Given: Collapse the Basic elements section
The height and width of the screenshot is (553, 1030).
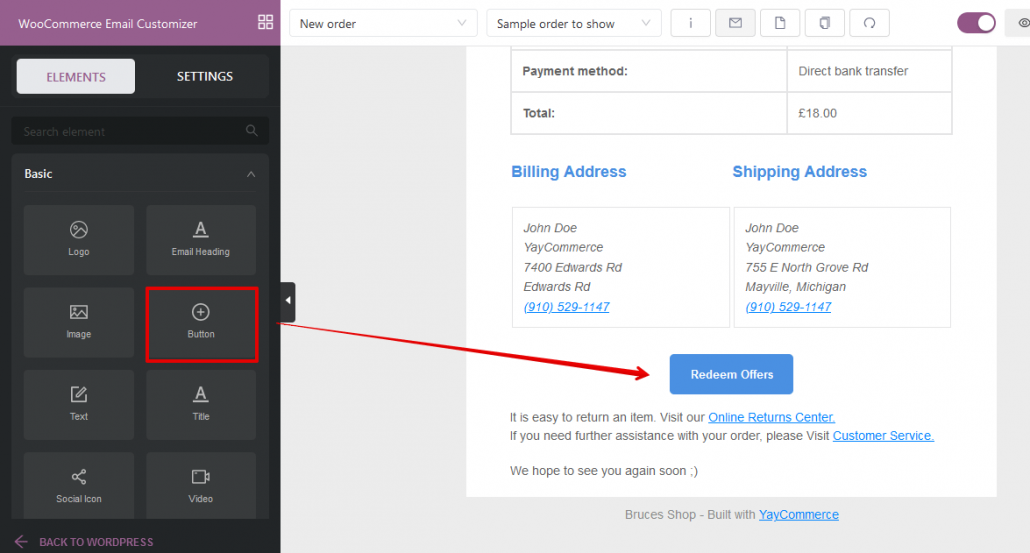Looking at the screenshot, I should (250, 174).
